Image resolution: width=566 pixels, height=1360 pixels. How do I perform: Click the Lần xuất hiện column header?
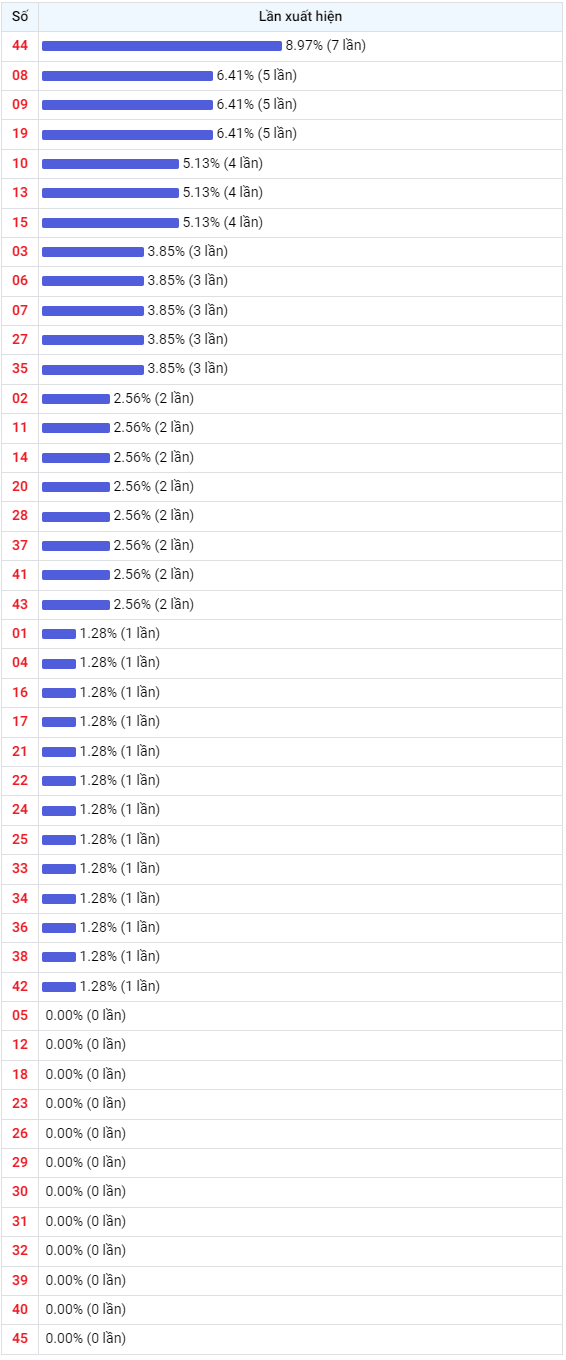(300, 17)
